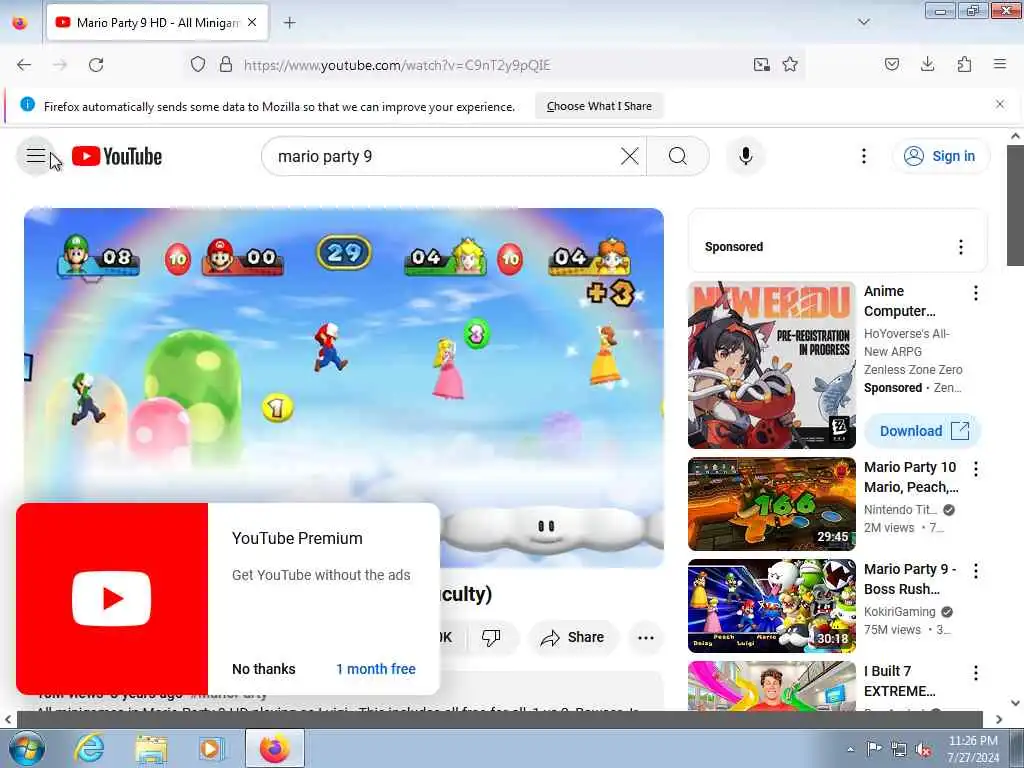This screenshot has height=768, width=1024.
Task: Focus the address bar URL
Action: 397,65
